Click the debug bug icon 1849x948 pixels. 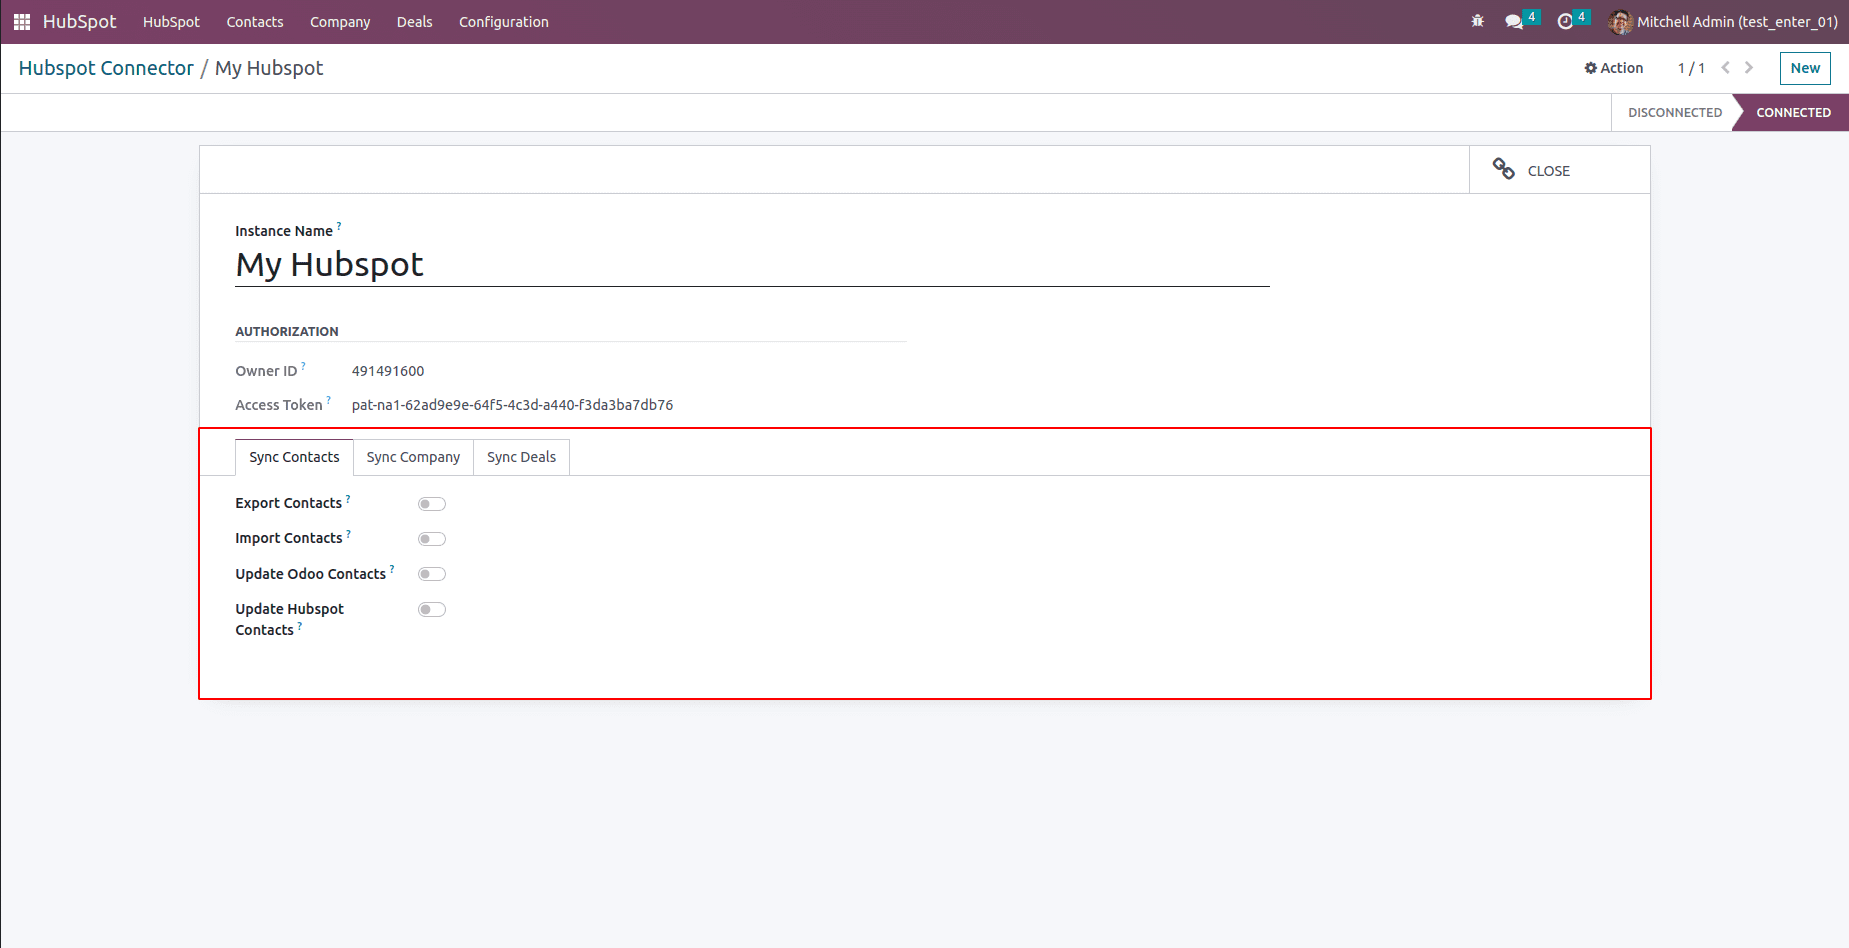click(1477, 21)
